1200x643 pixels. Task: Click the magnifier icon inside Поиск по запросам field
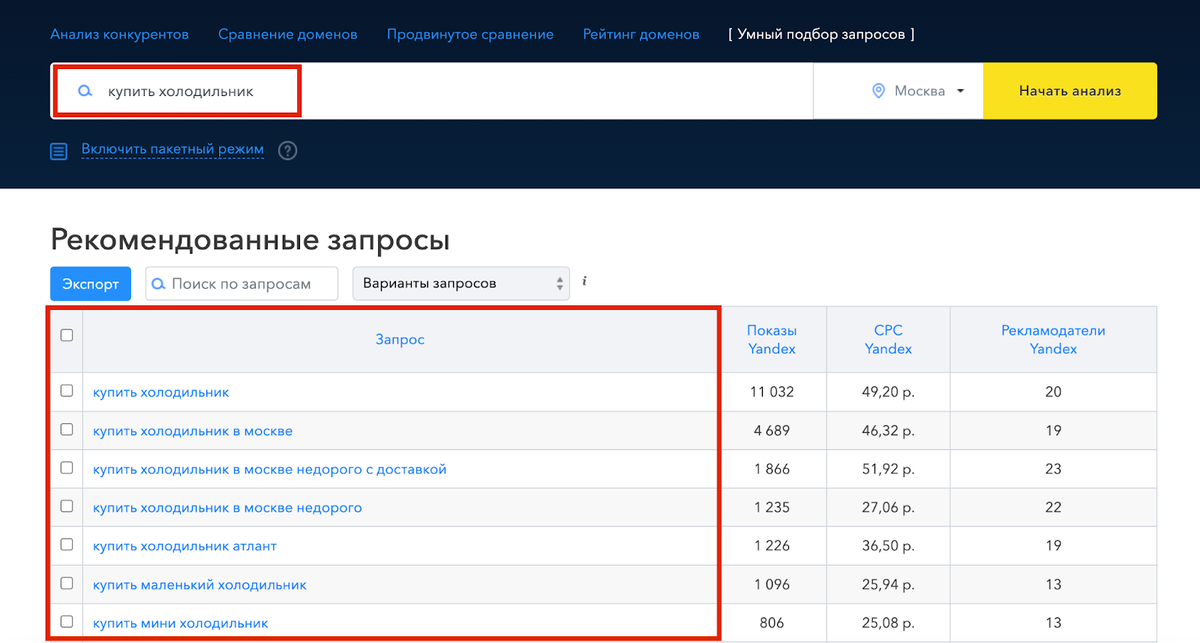click(158, 283)
